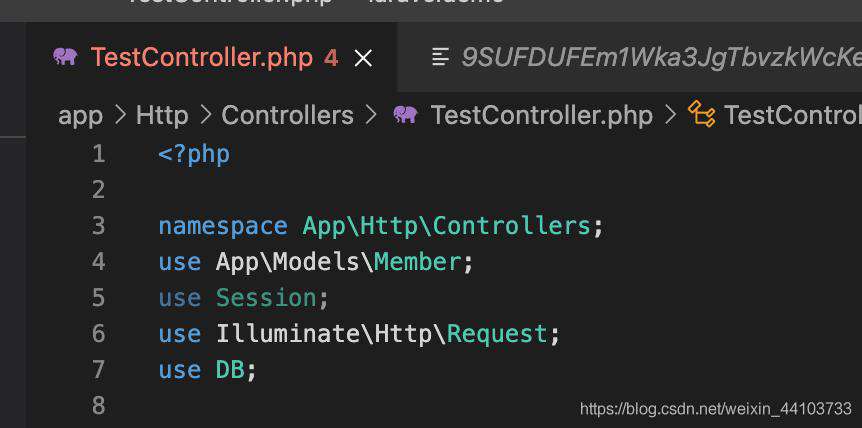Click the elephant icon in the breadcrumb
The width and height of the screenshot is (862, 428).
click(406, 115)
